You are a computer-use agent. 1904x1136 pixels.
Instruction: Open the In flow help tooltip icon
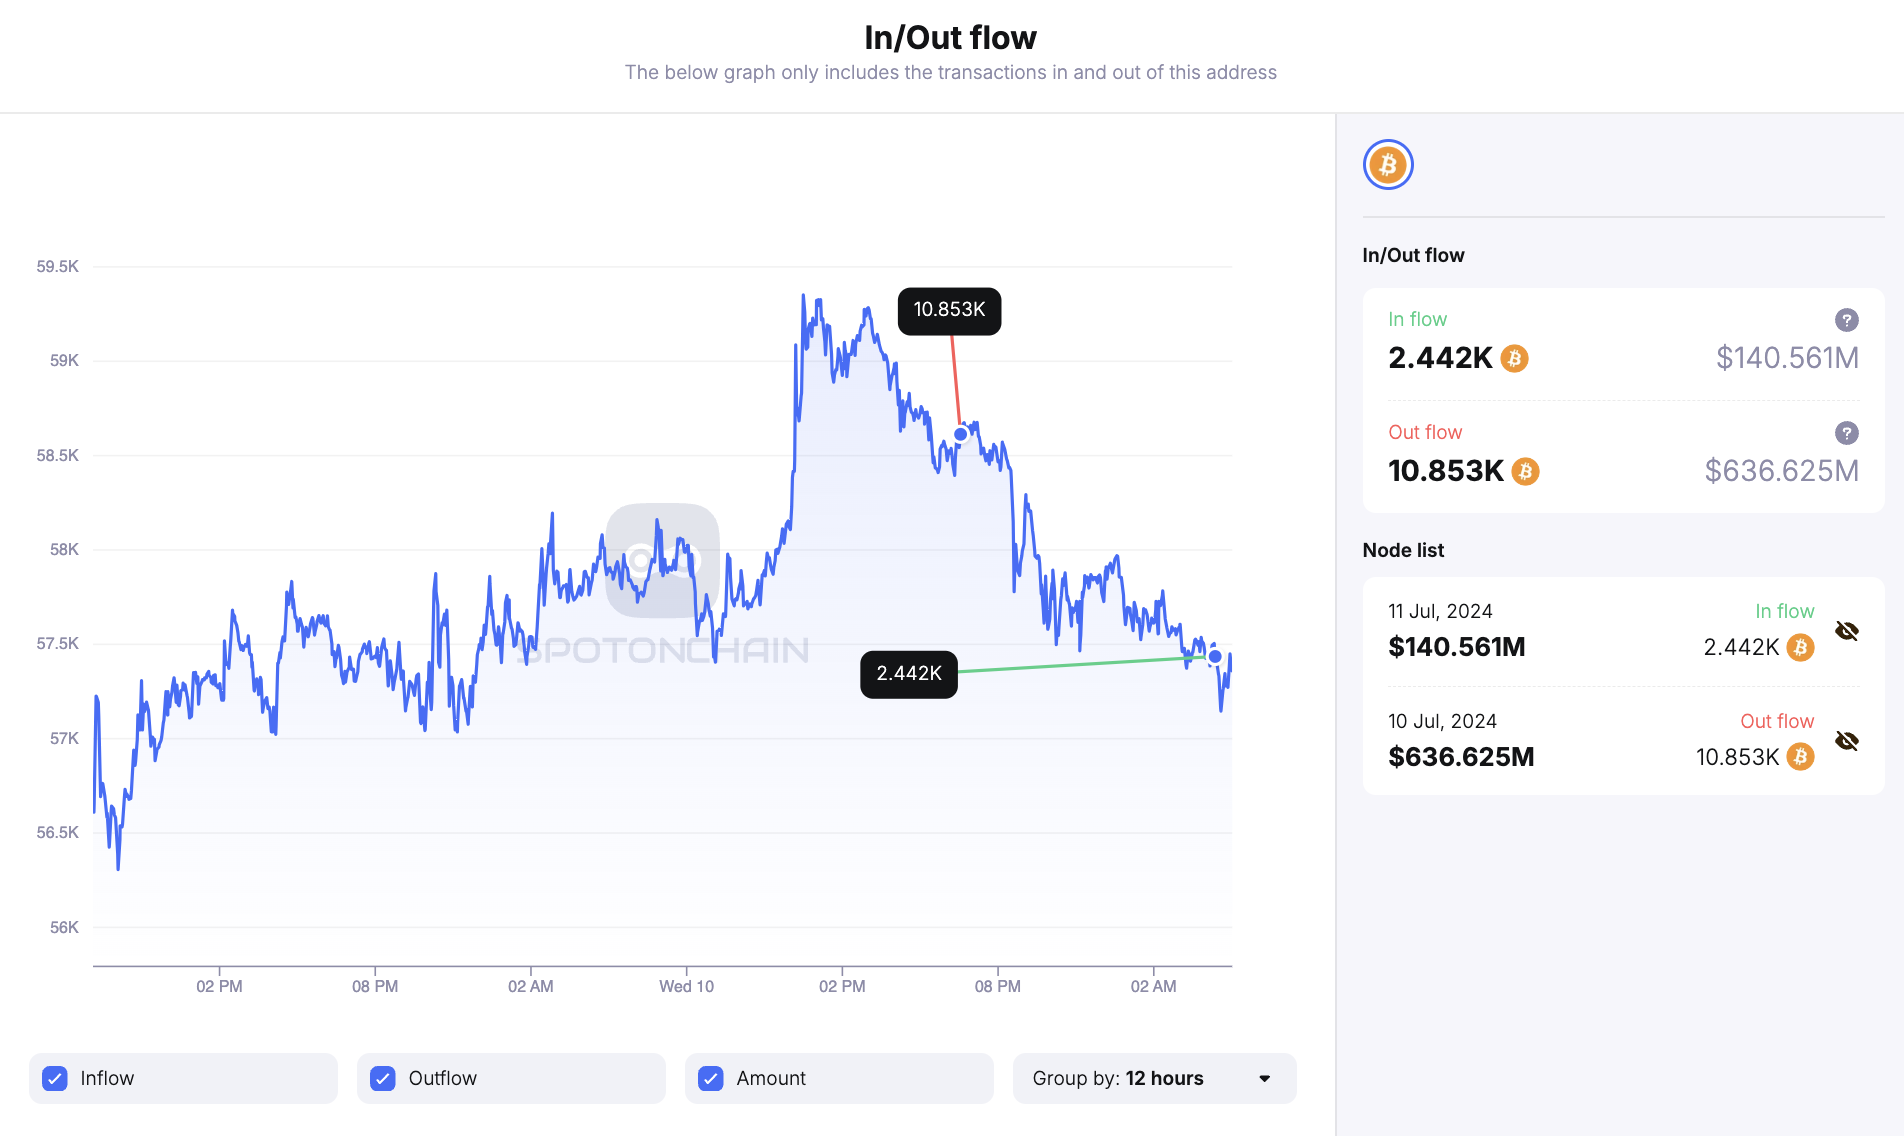[1846, 320]
